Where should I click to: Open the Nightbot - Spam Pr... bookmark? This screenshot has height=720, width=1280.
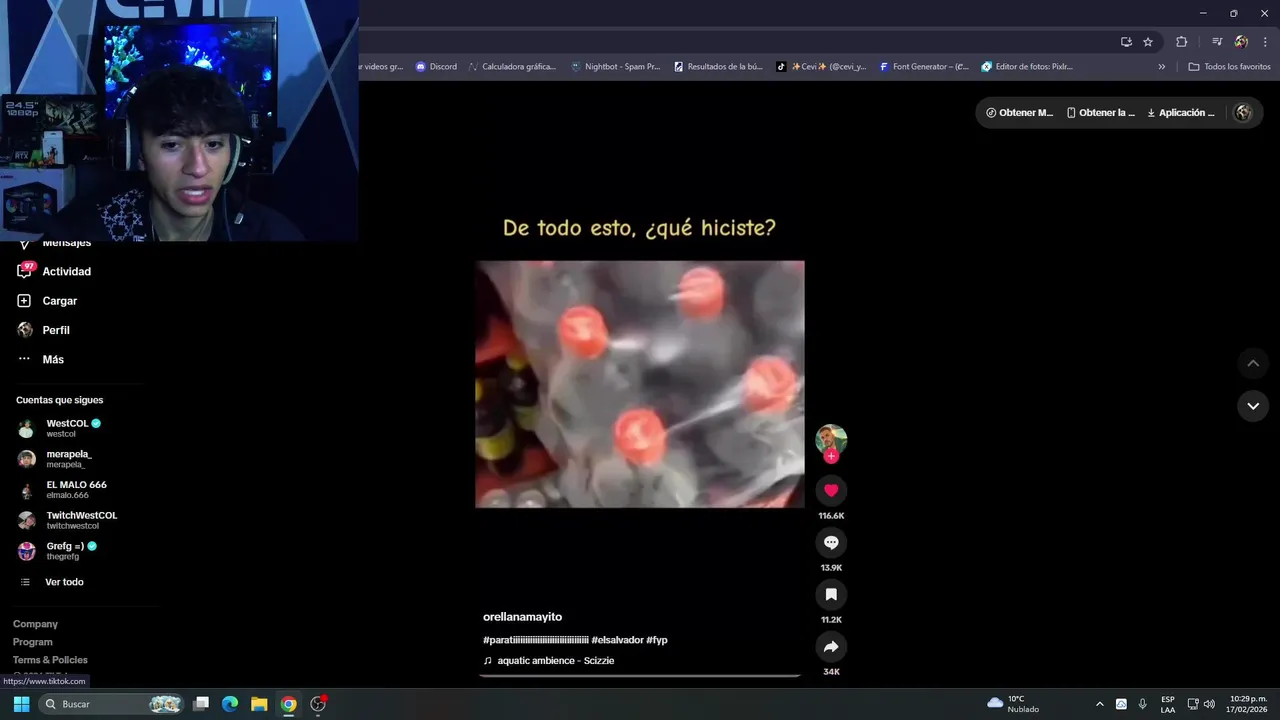coord(615,67)
